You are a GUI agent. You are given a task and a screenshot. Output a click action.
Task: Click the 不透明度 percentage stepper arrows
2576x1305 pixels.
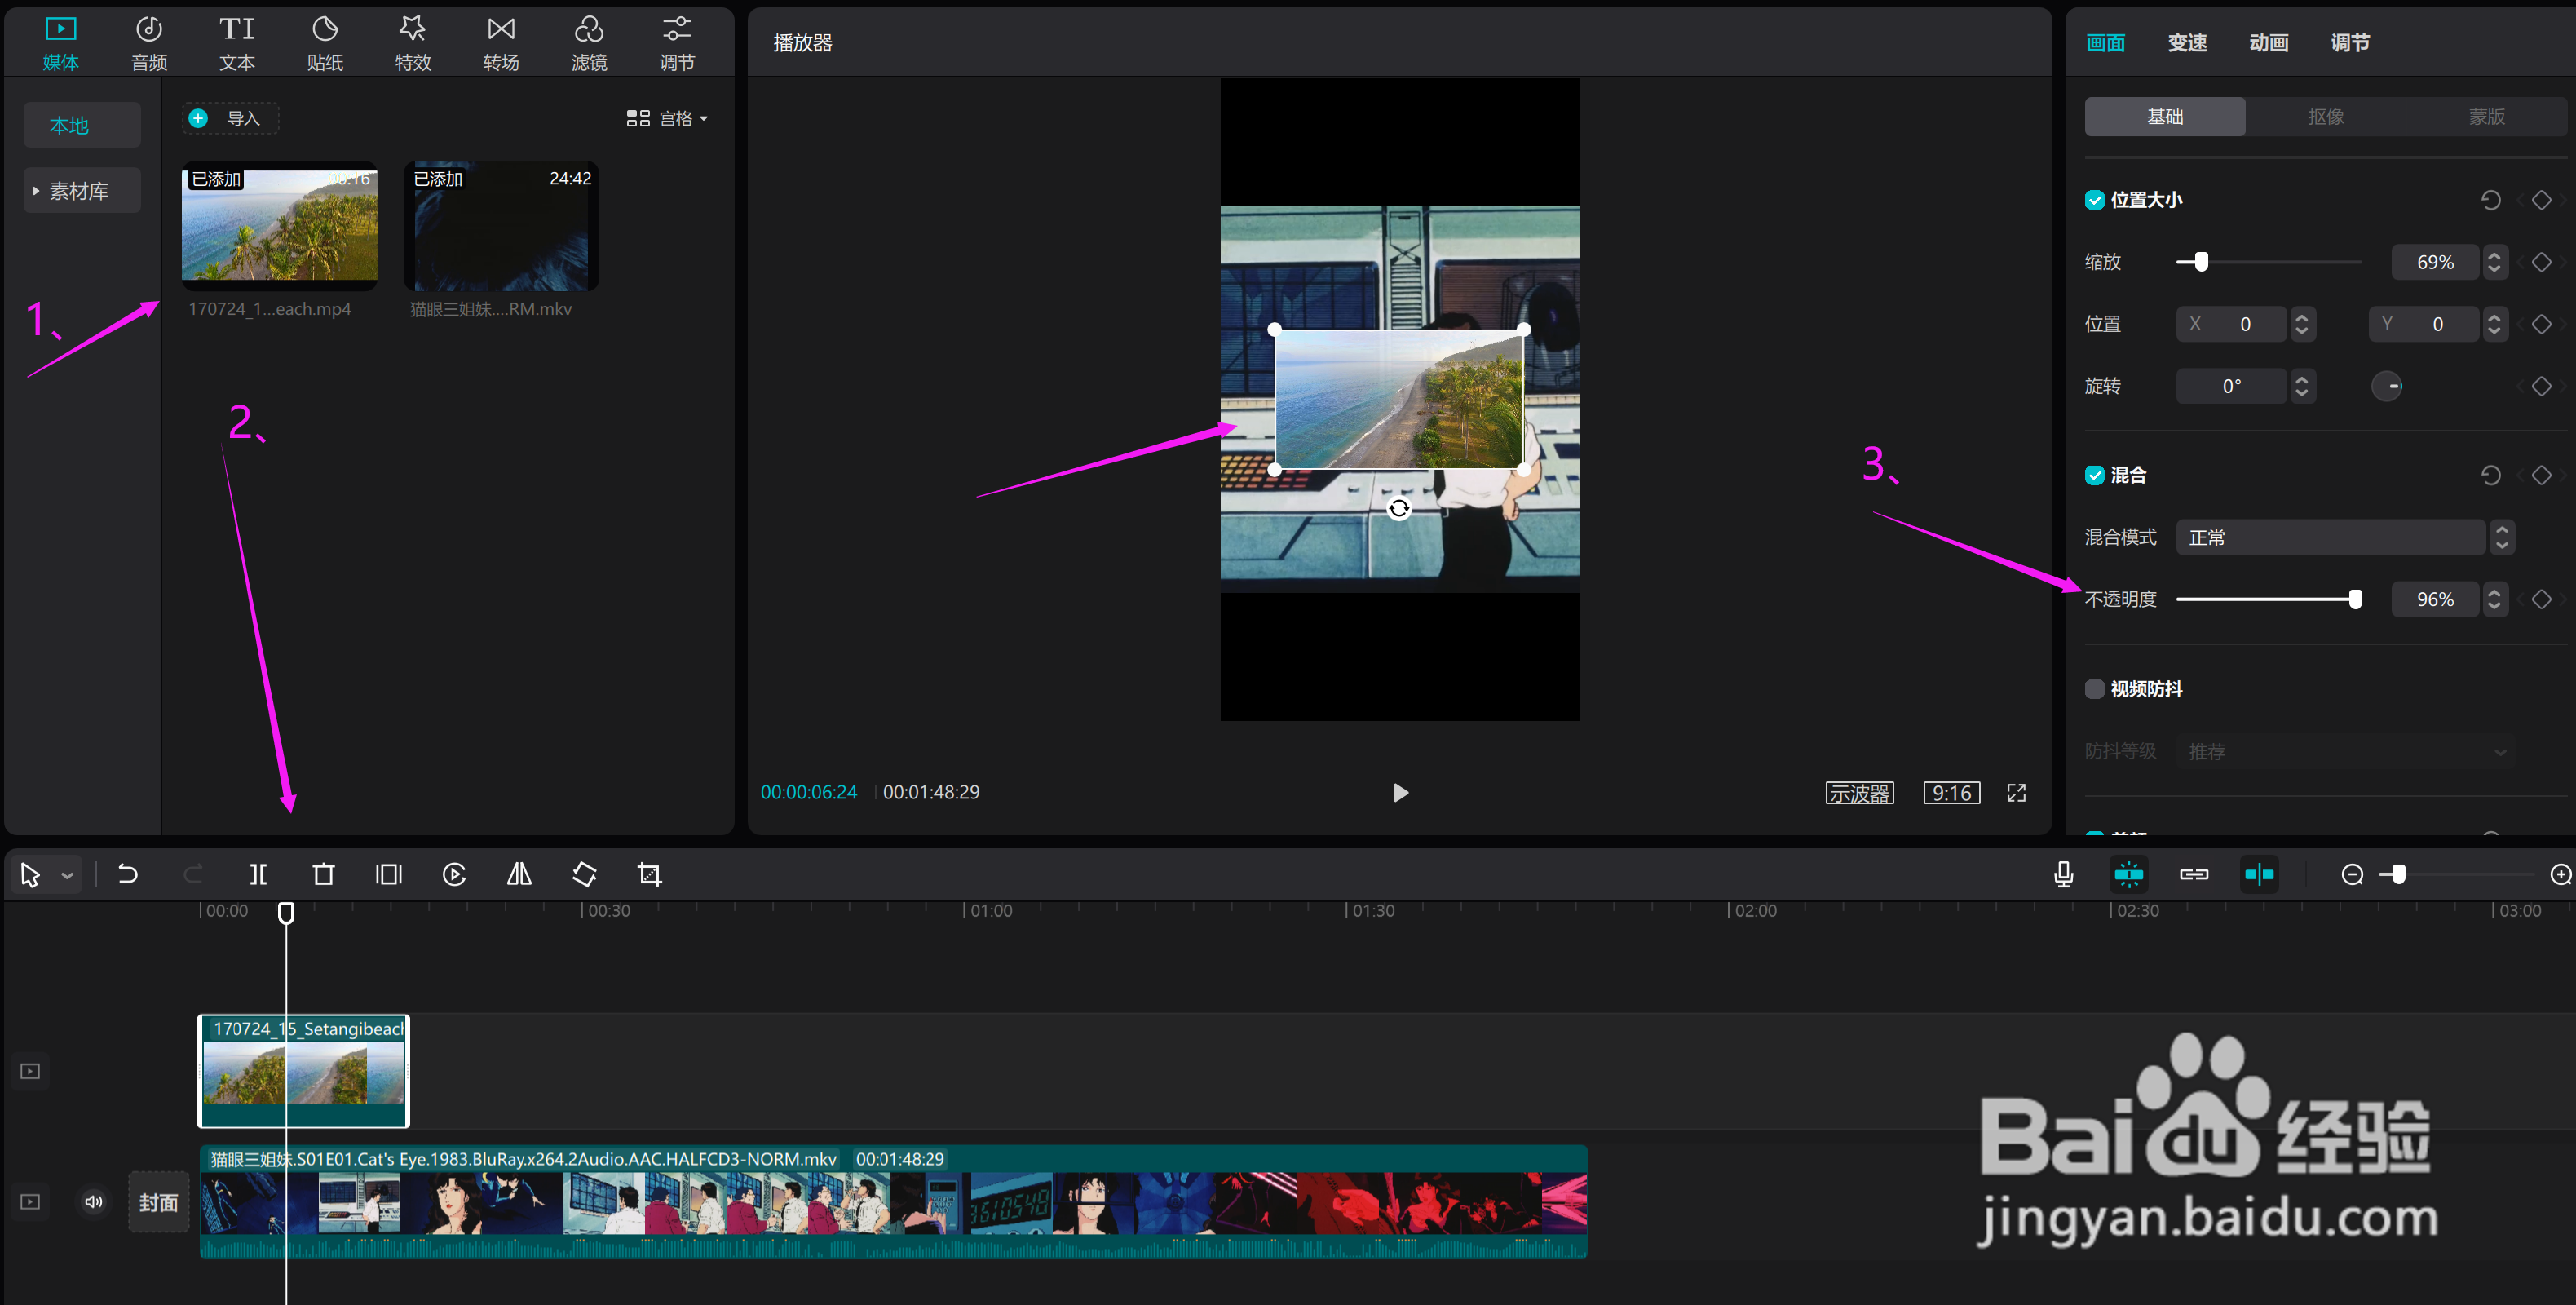tap(2494, 599)
